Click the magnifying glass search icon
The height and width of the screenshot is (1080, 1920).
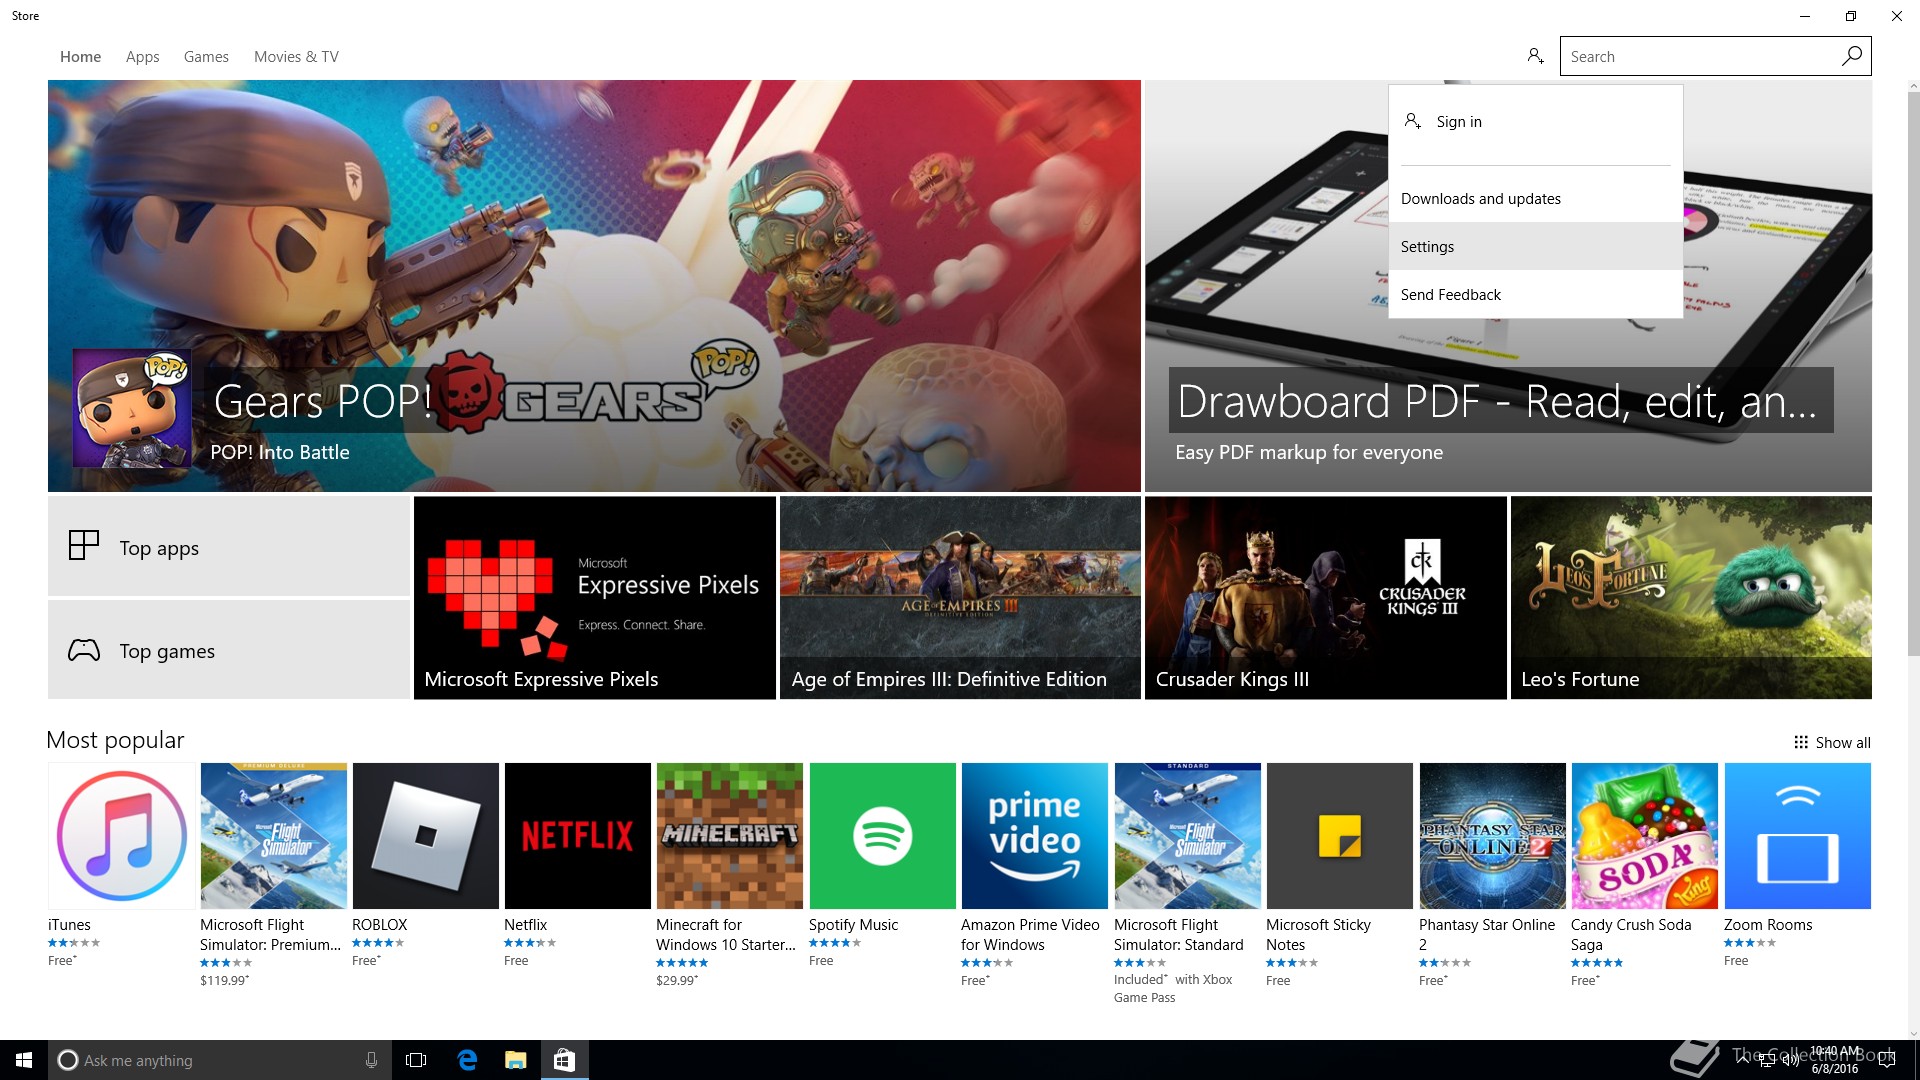click(1851, 56)
